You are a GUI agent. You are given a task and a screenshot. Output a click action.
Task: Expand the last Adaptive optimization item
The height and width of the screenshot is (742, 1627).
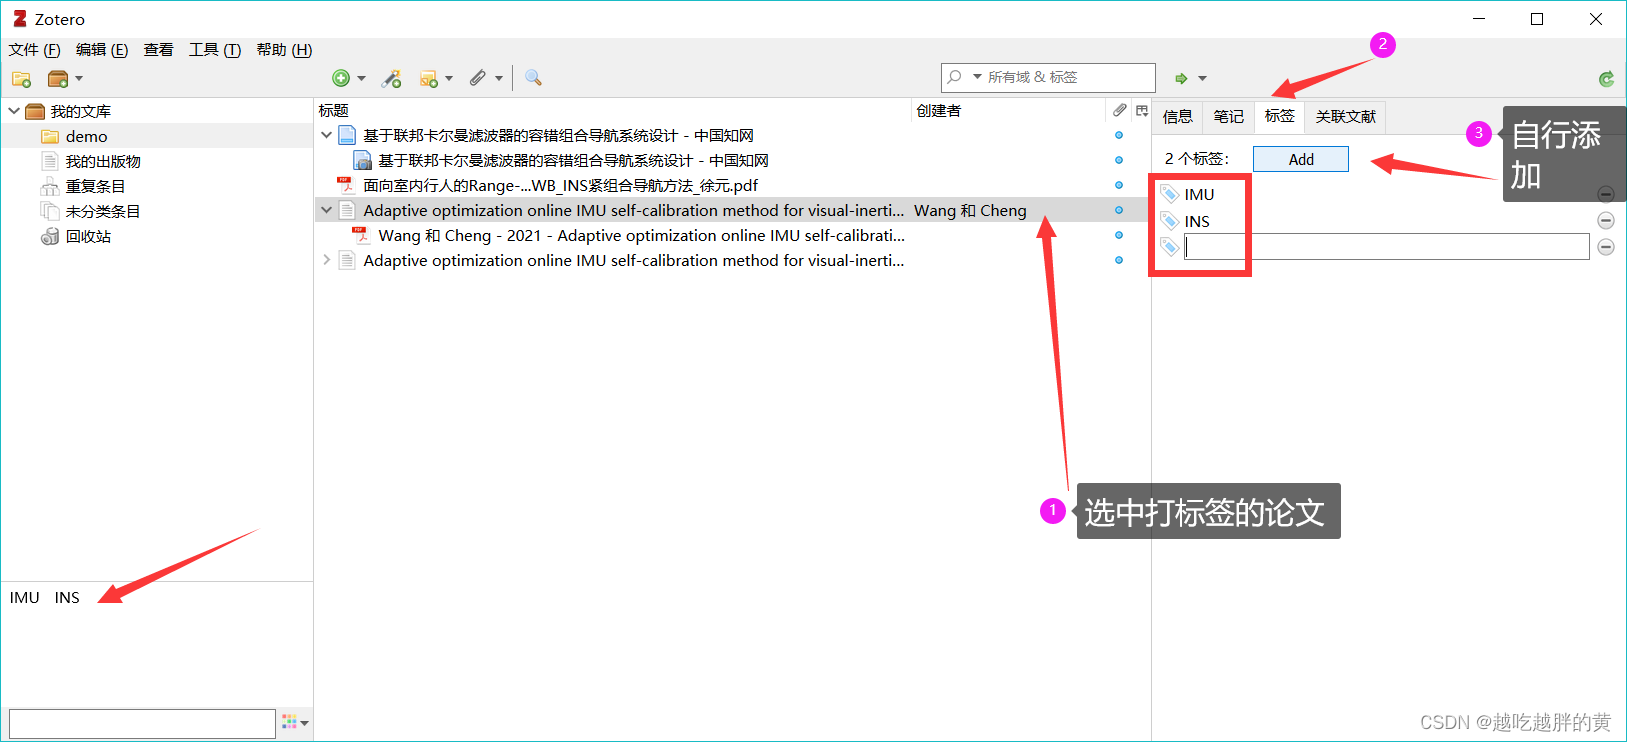pyautogui.click(x=326, y=260)
